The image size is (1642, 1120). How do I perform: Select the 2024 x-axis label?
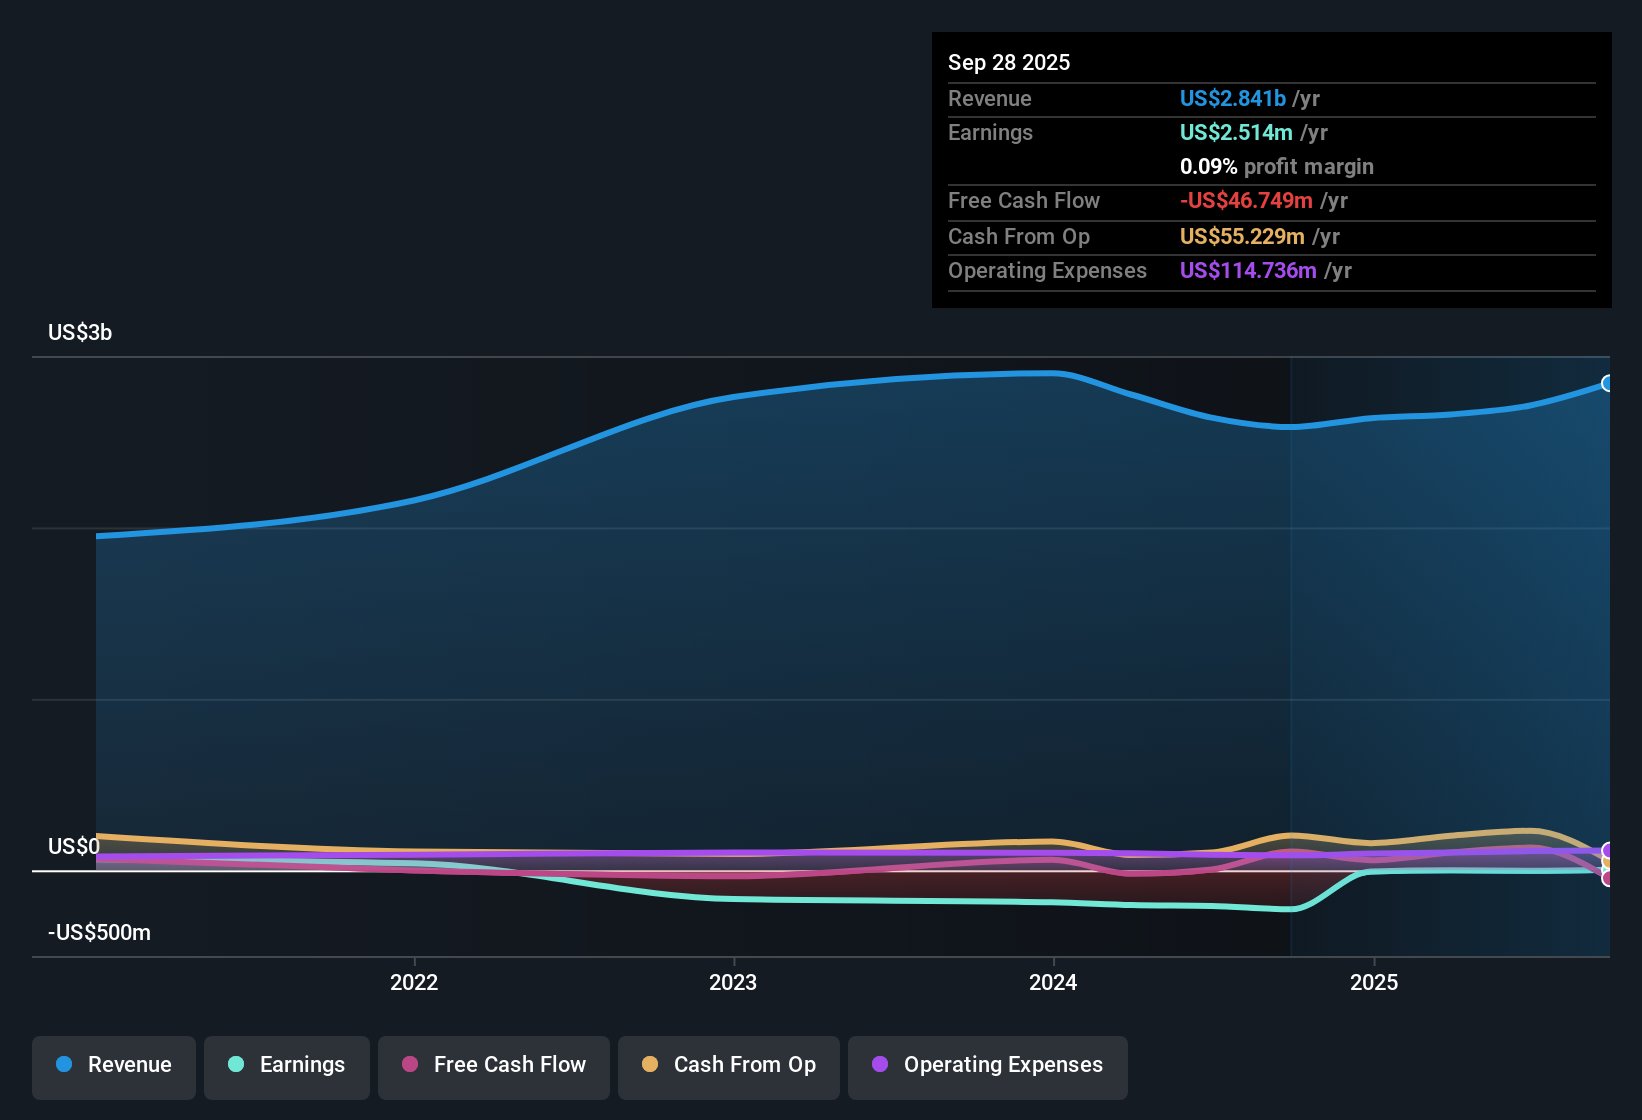pos(1053,982)
